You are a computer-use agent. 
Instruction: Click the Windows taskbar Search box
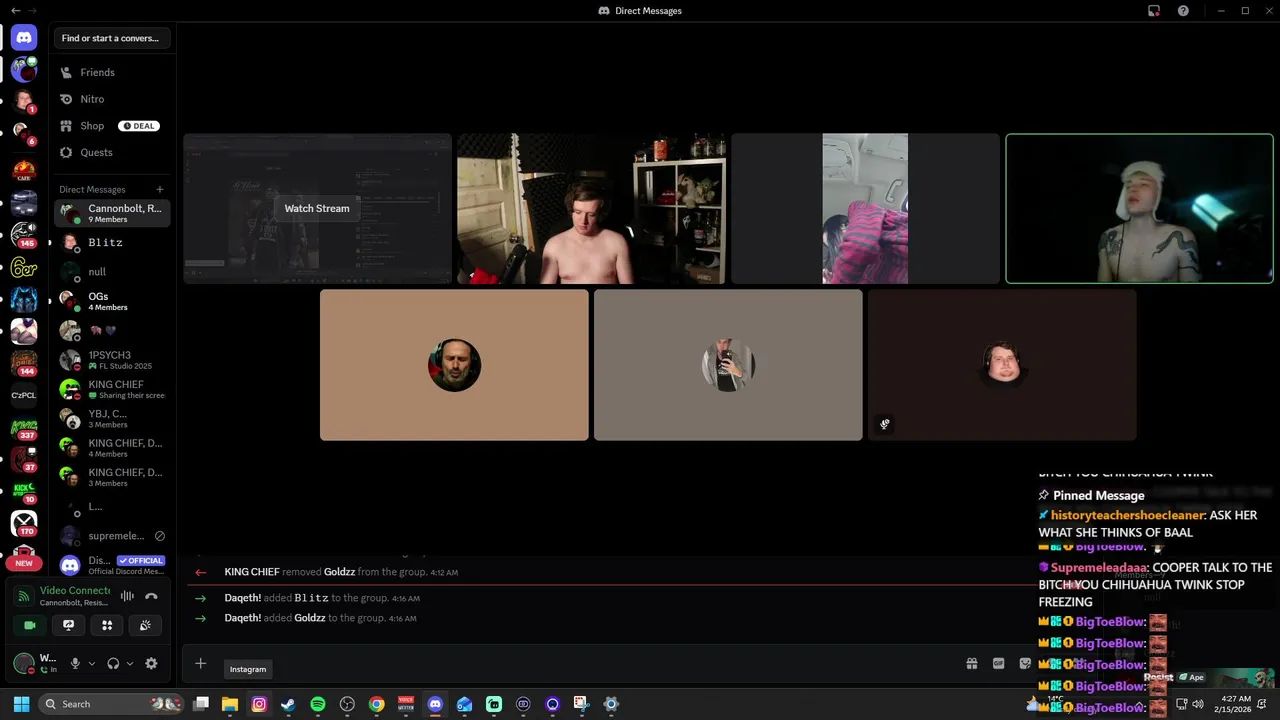point(112,704)
